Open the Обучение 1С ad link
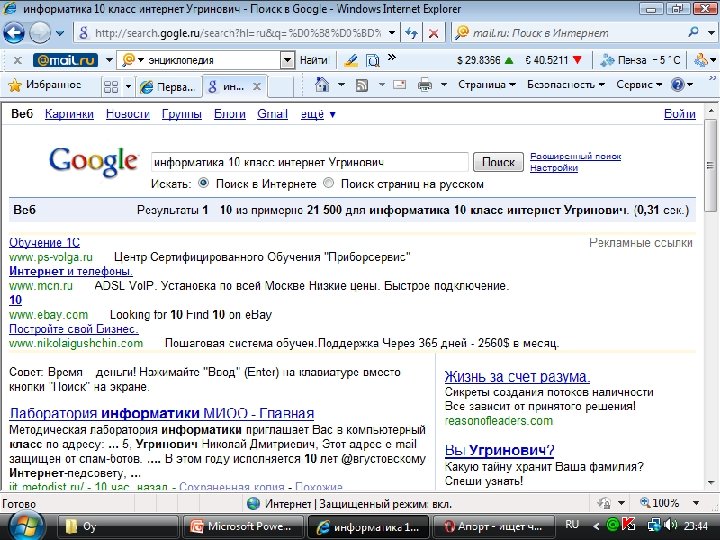The width and height of the screenshot is (720, 540). point(45,242)
